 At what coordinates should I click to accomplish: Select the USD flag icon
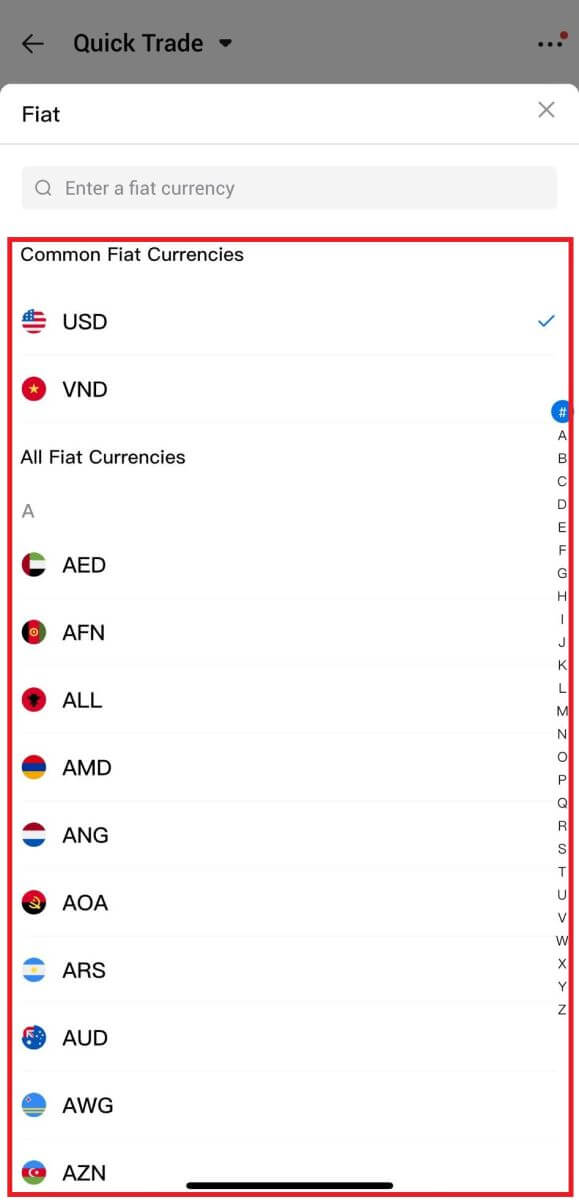tap(35, 321)
